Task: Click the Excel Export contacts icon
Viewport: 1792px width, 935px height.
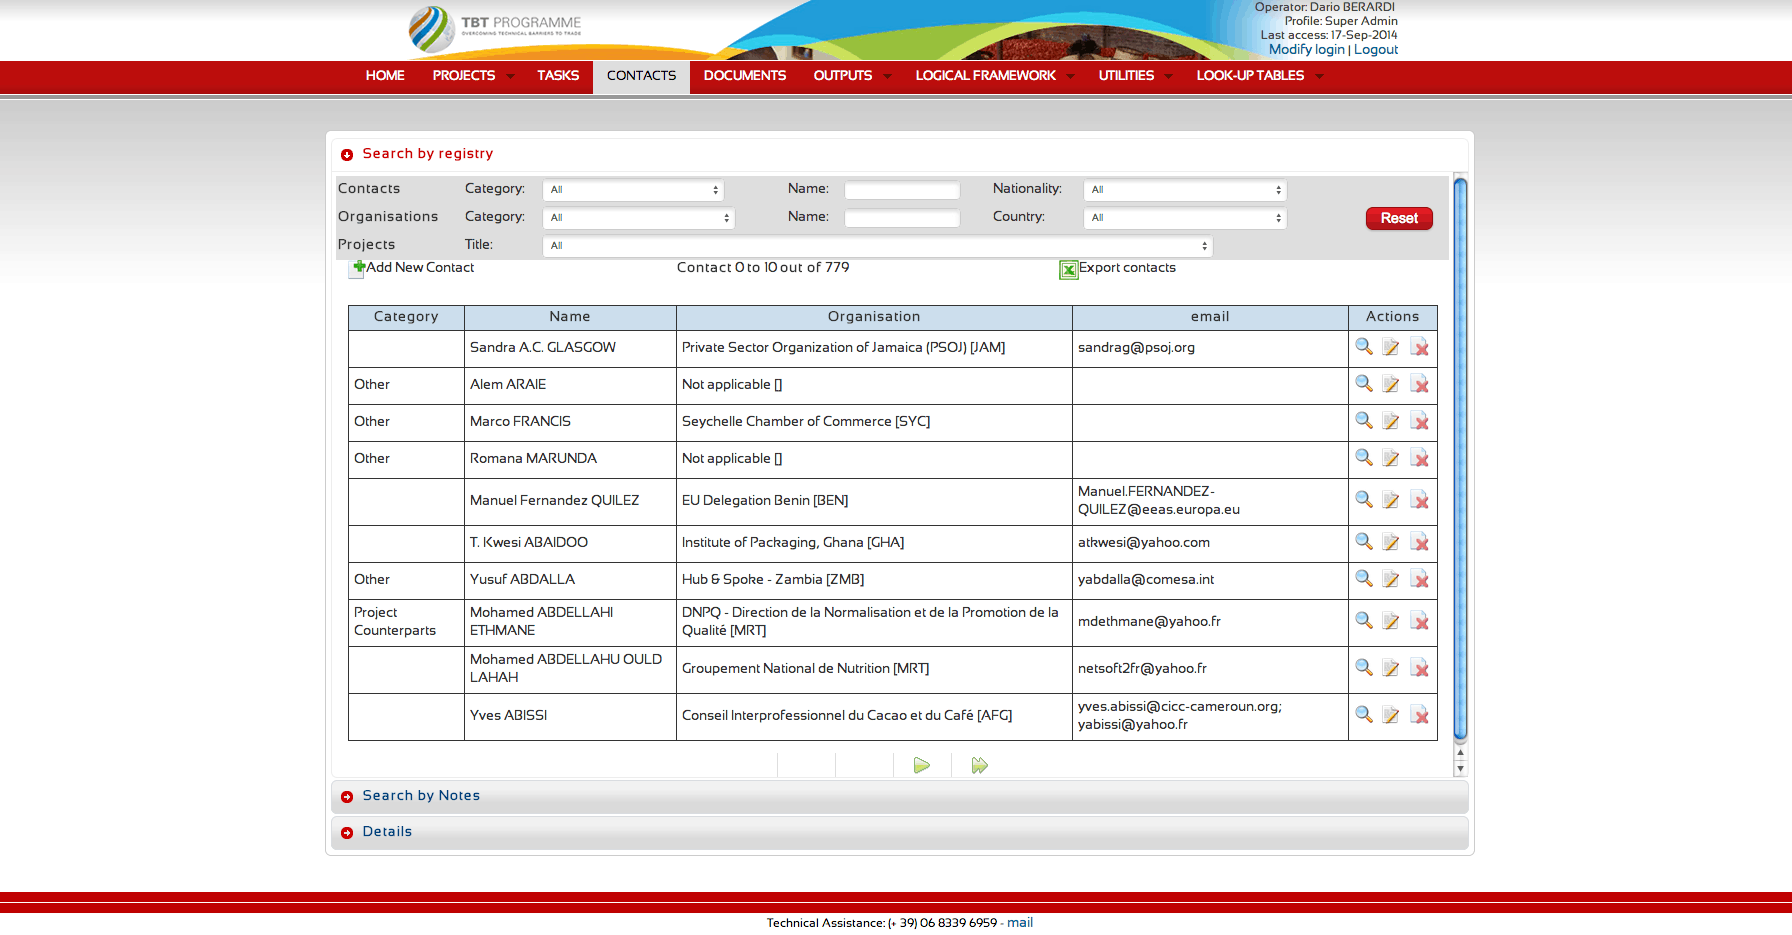Action: click(1069, 269)
